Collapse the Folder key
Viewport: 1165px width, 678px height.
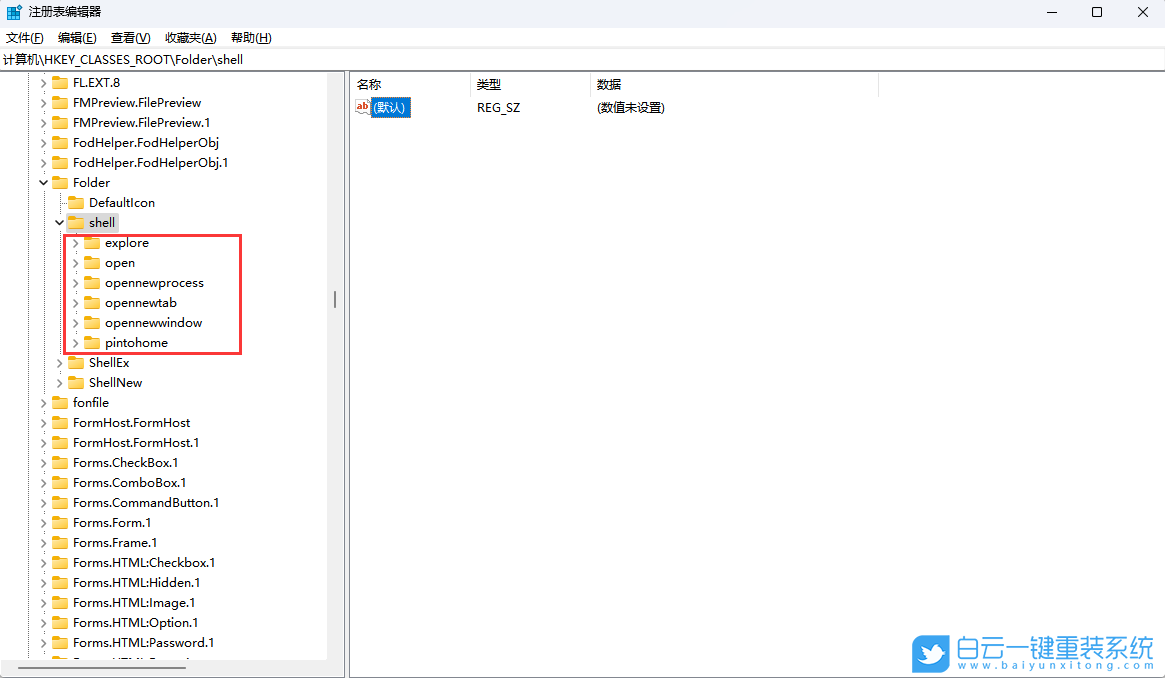click(x=42, y=182)
